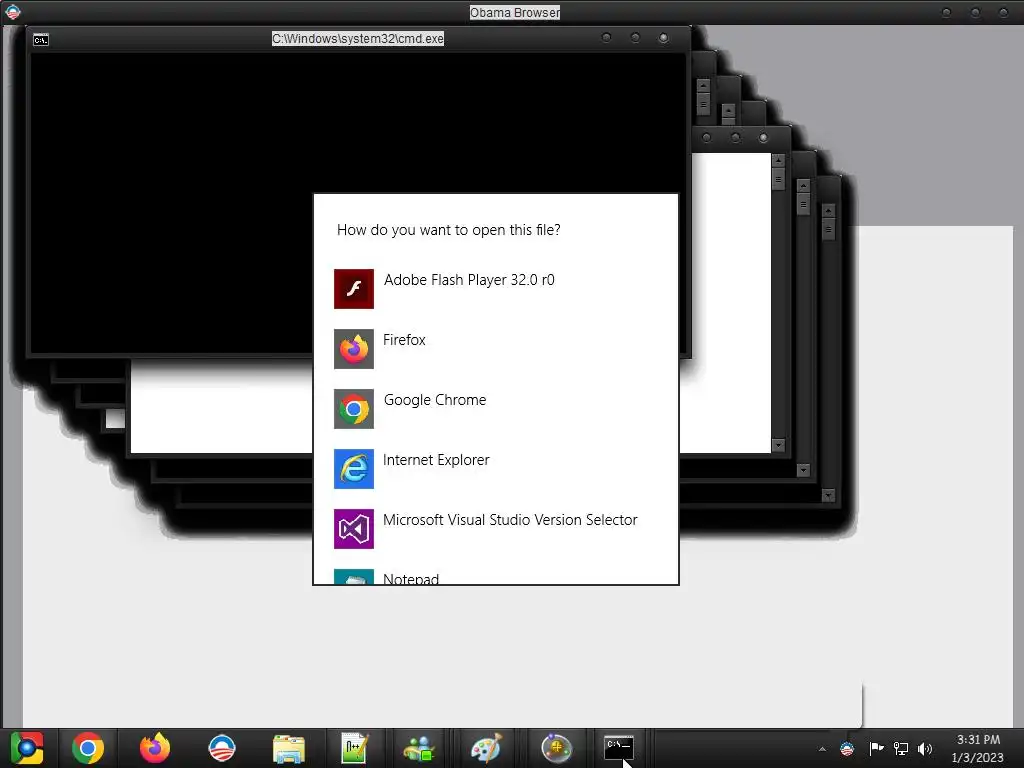Select Internet Explorer to open the file
The height and width of the screenshot is (768, 1024).
(496, 469)
